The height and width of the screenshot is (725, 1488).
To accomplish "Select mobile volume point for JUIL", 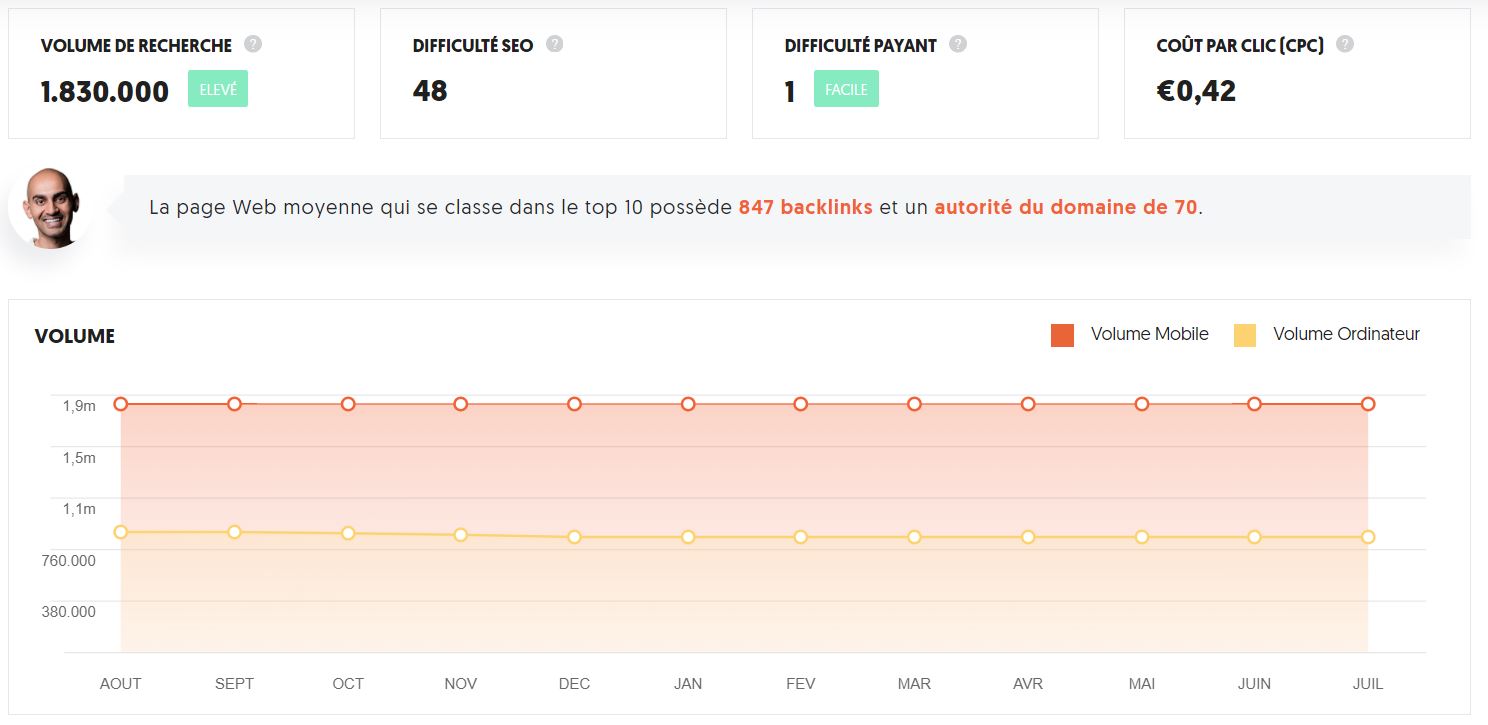I will point(1368,404).
